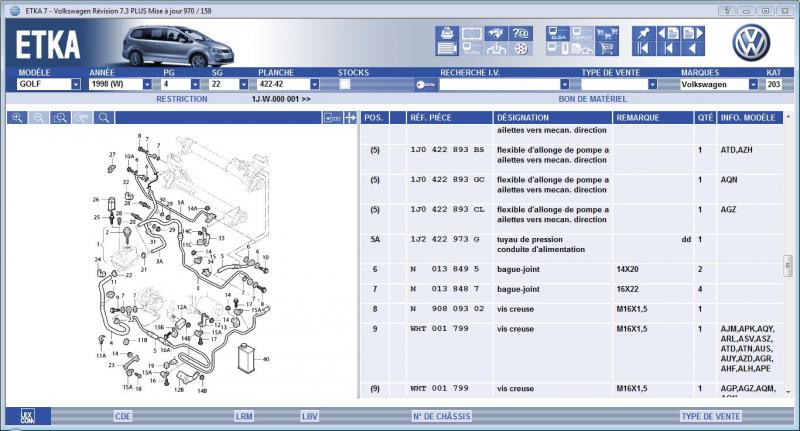This screenshot has height=431, width=800.
Task: Open the MARQUES dropdown showing Volkswagen
Action: coord(753,84)
